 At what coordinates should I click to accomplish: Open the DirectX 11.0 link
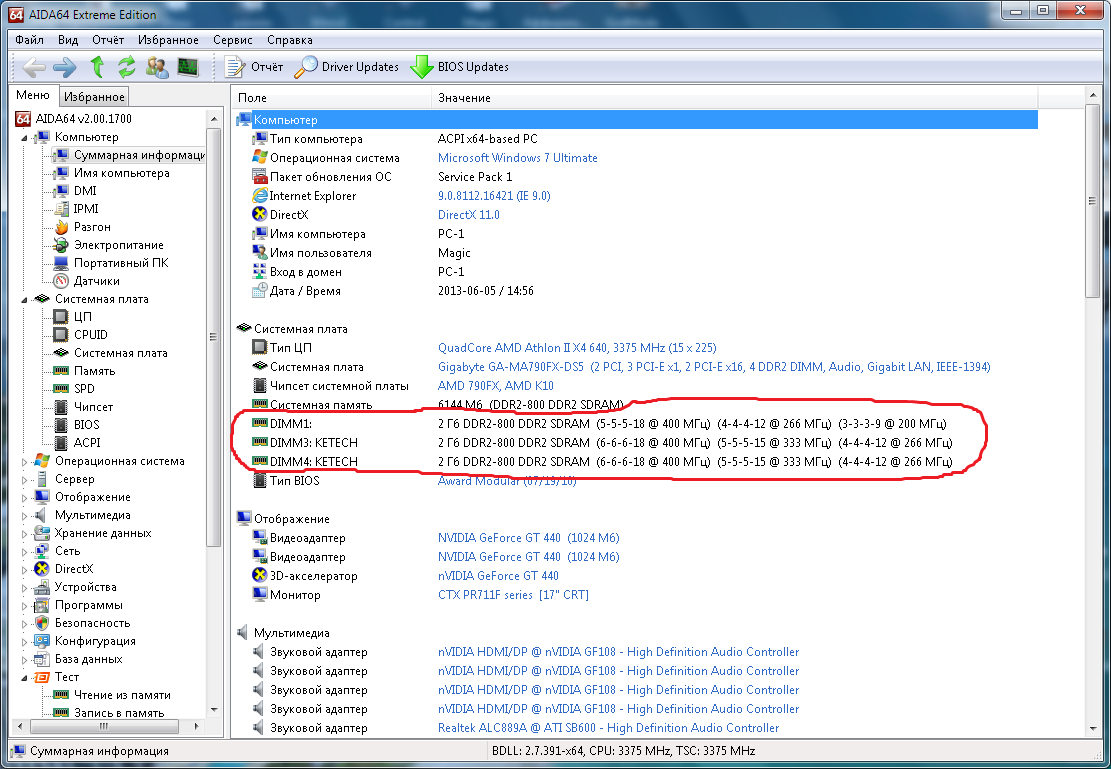coord(468,215)
